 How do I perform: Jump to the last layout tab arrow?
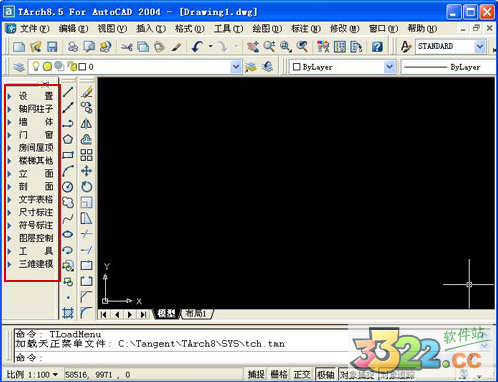(x=144, y=314)
